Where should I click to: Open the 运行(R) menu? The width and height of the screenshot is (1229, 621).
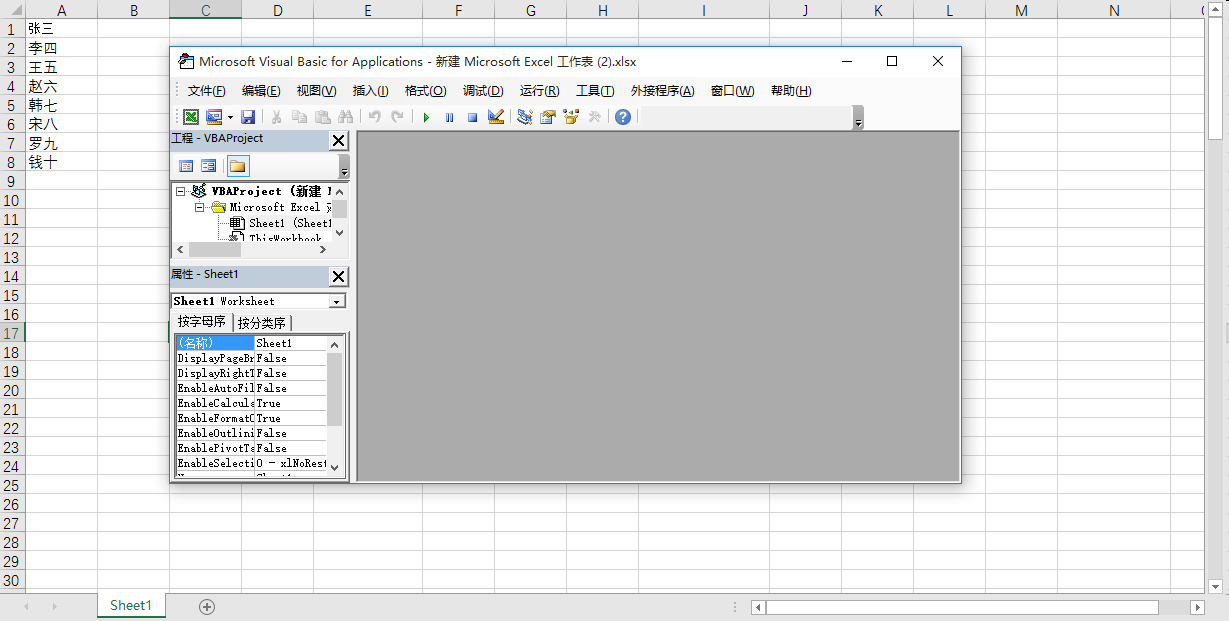tap(539, 91)
